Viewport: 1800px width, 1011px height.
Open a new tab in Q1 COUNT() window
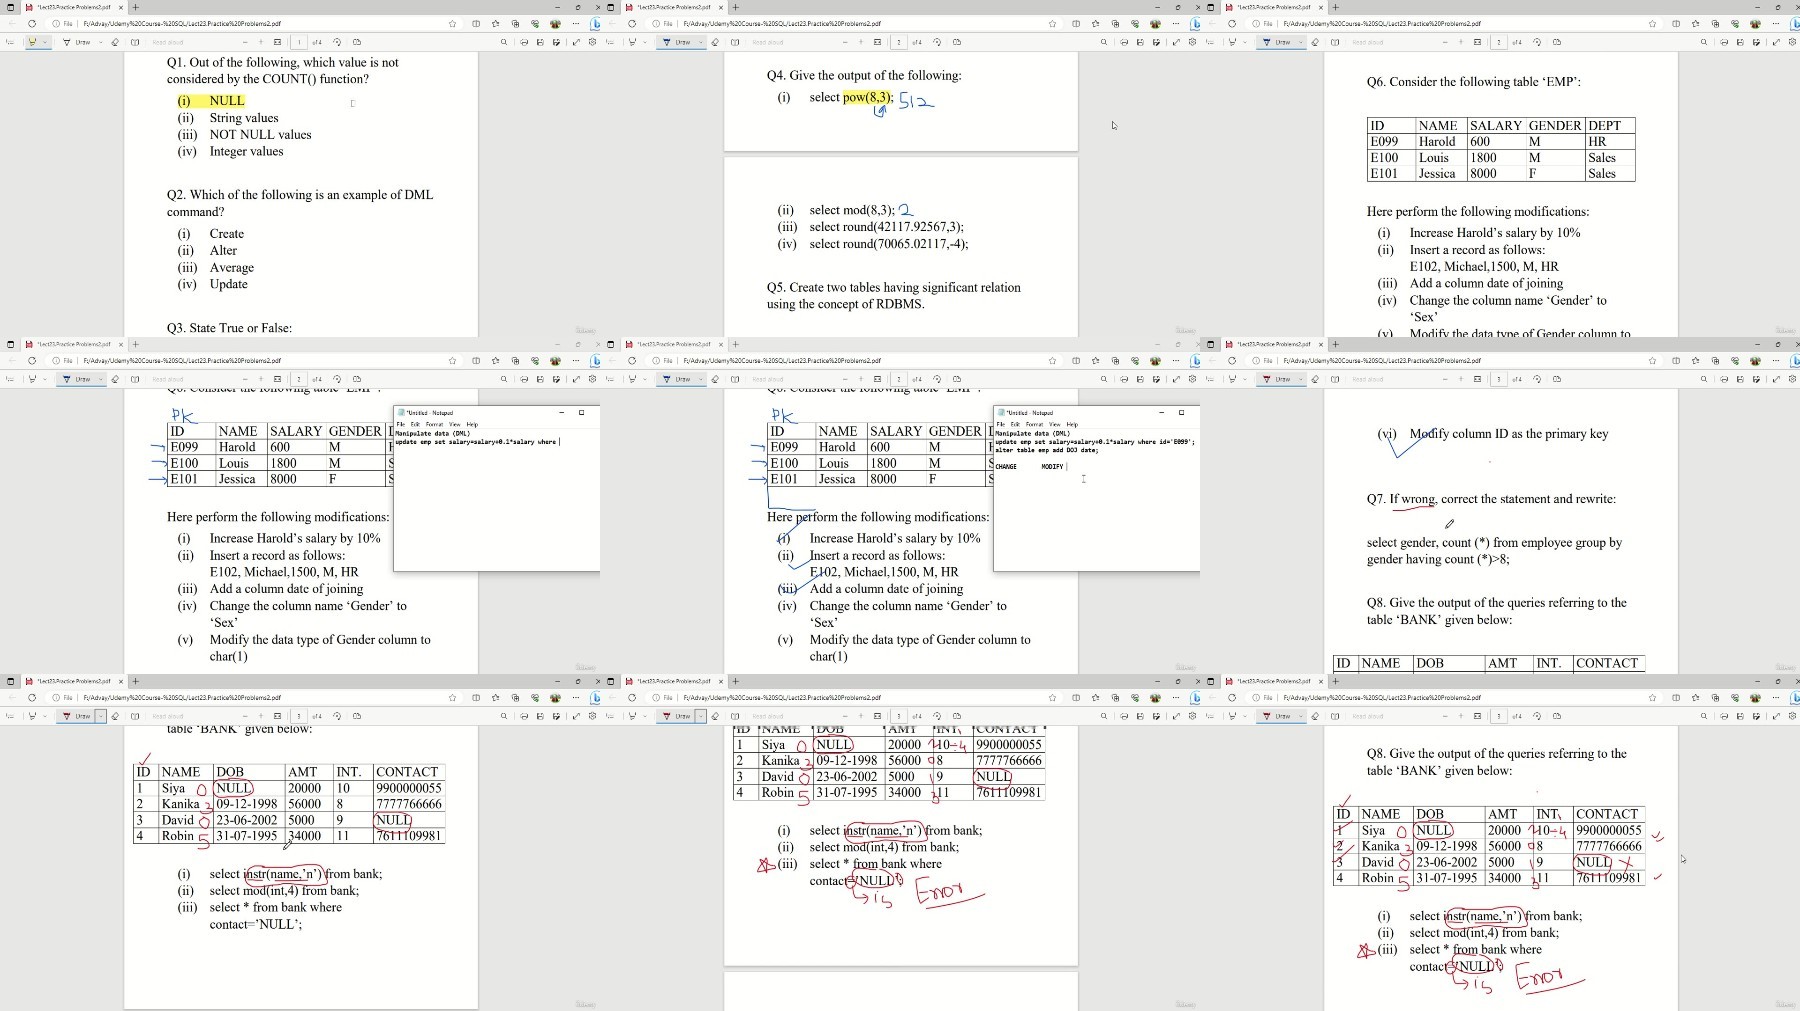click(135, 7)
